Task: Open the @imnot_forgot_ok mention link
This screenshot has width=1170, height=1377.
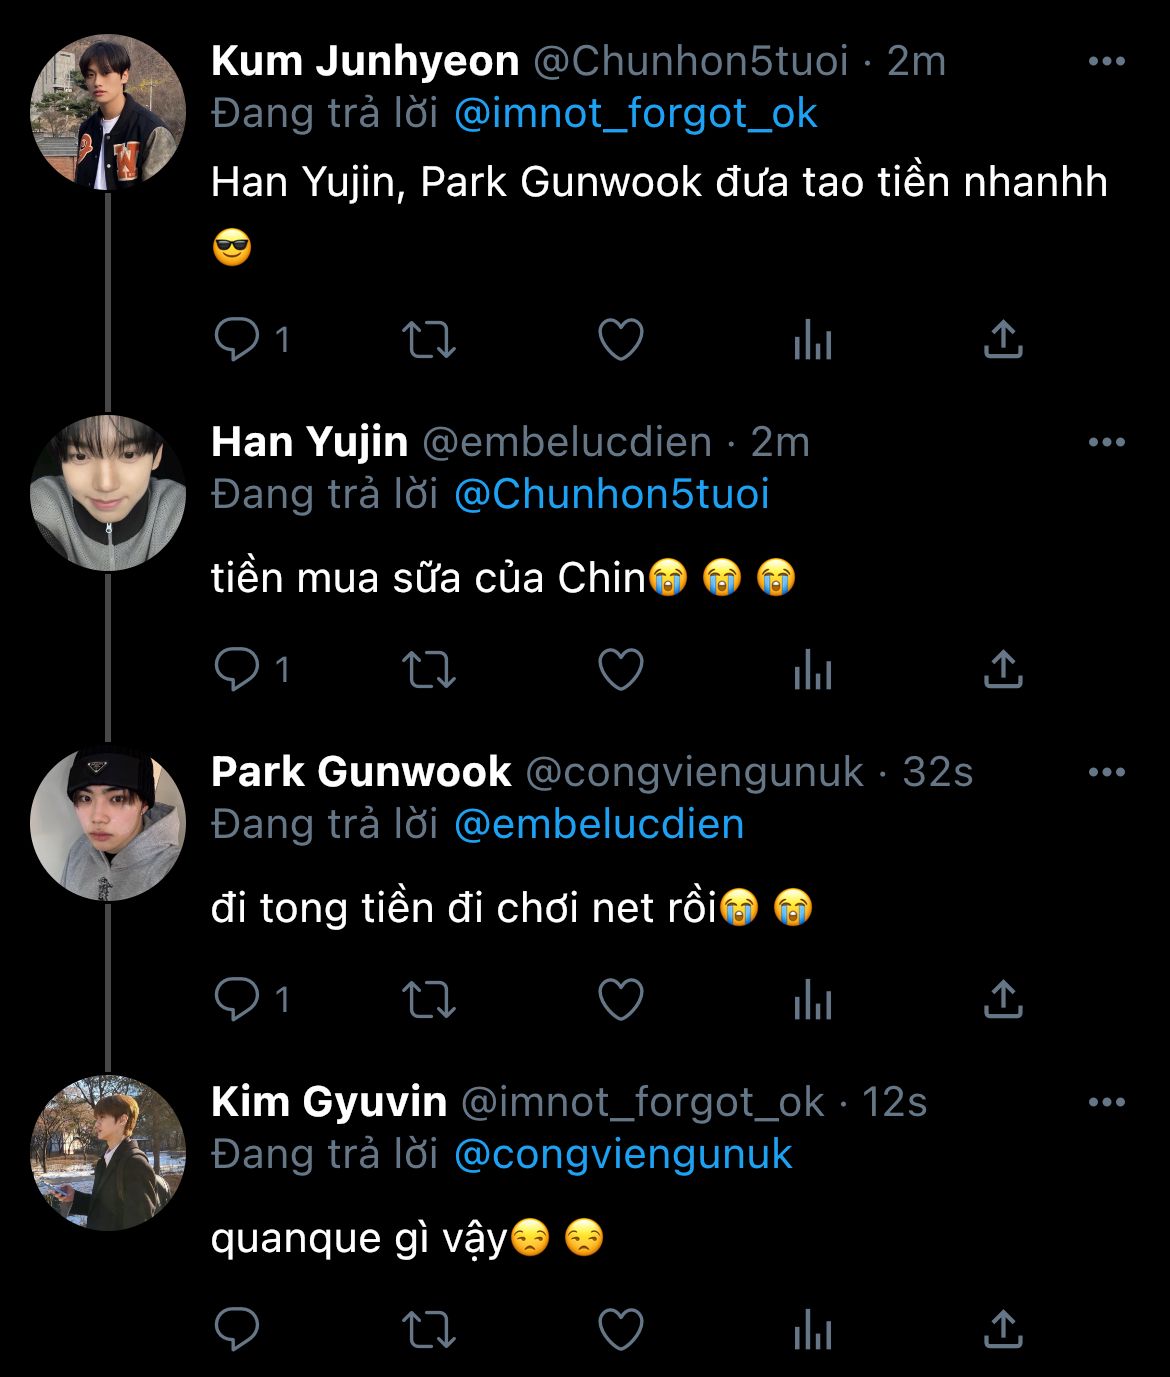Action: point(635,114)
